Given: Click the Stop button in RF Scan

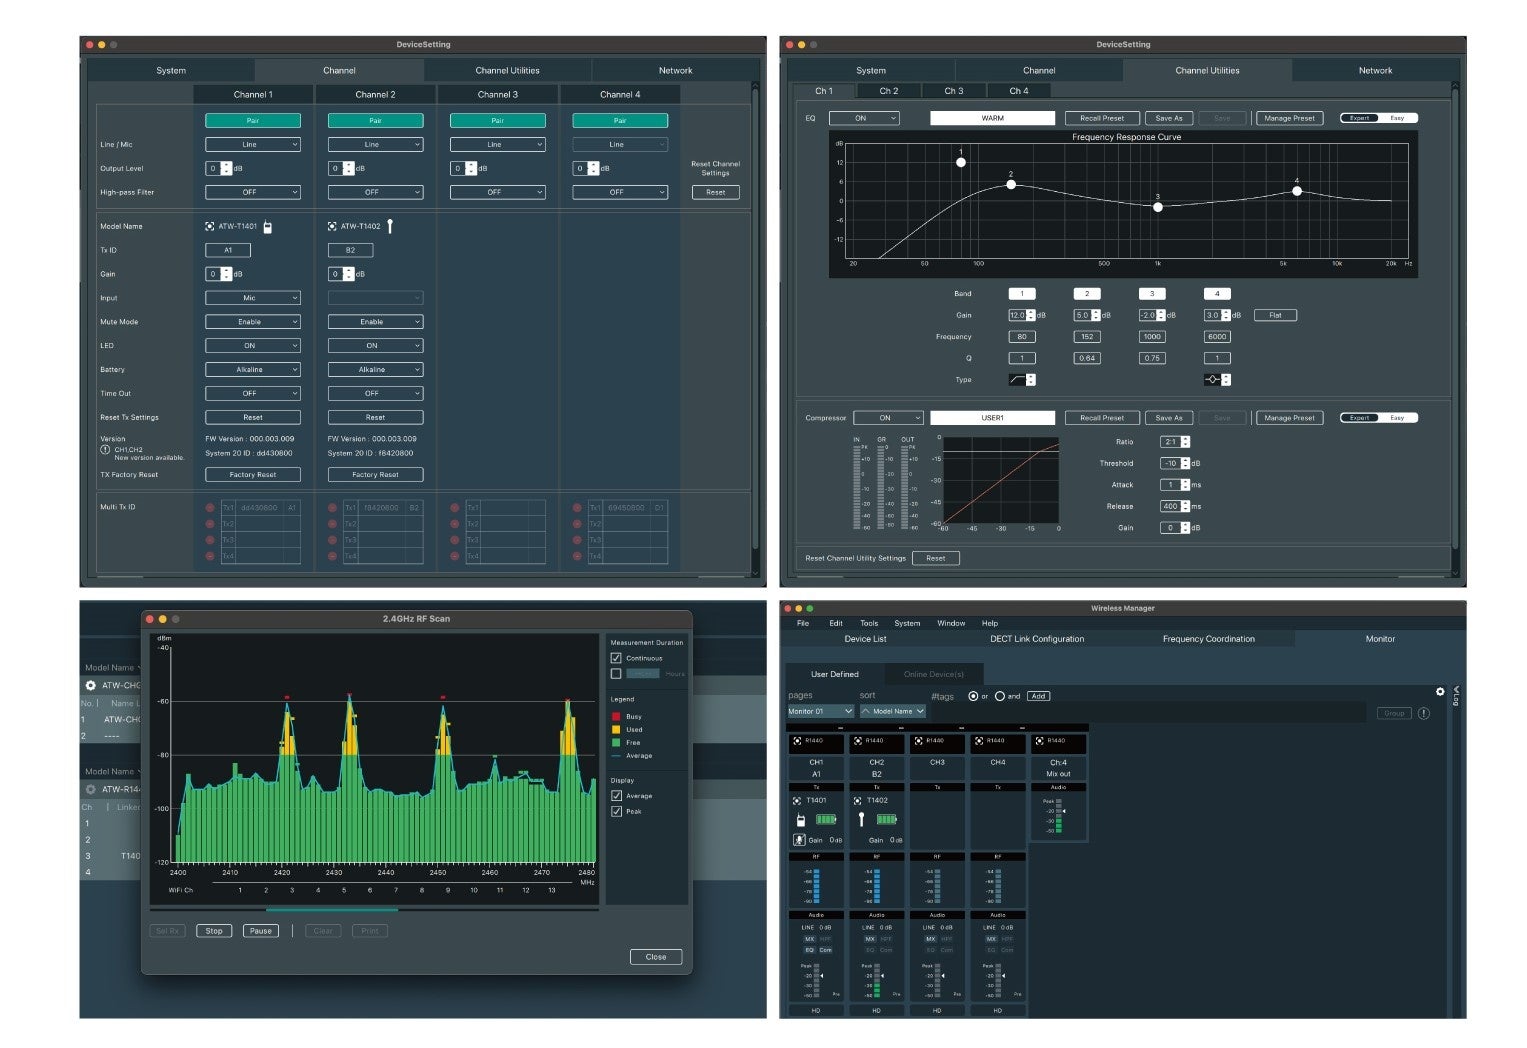Looking at the screenshot, I should [214, 931].
